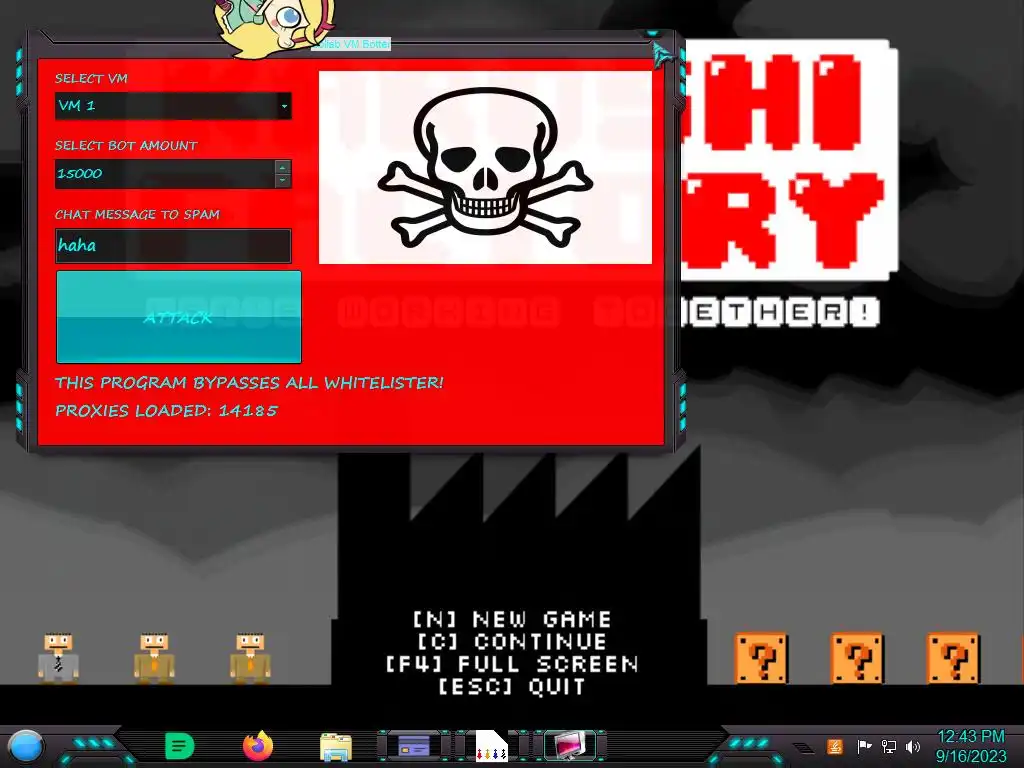Switch to the game document taskbar item
1024x768 pixels.
(492, 746)
